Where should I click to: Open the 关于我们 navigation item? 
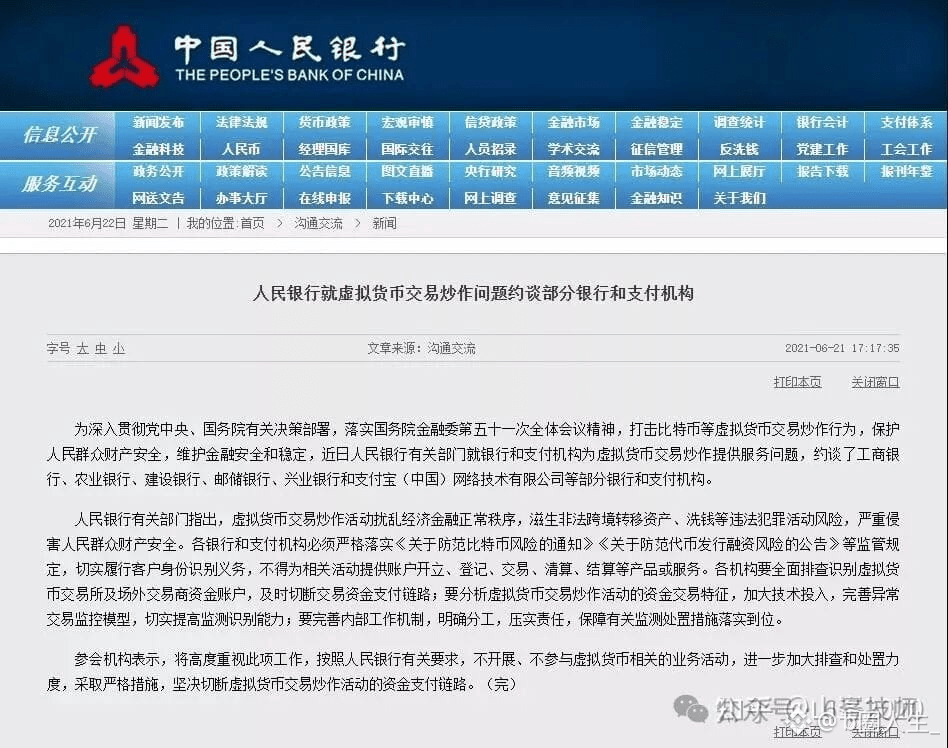click(740, 198)
